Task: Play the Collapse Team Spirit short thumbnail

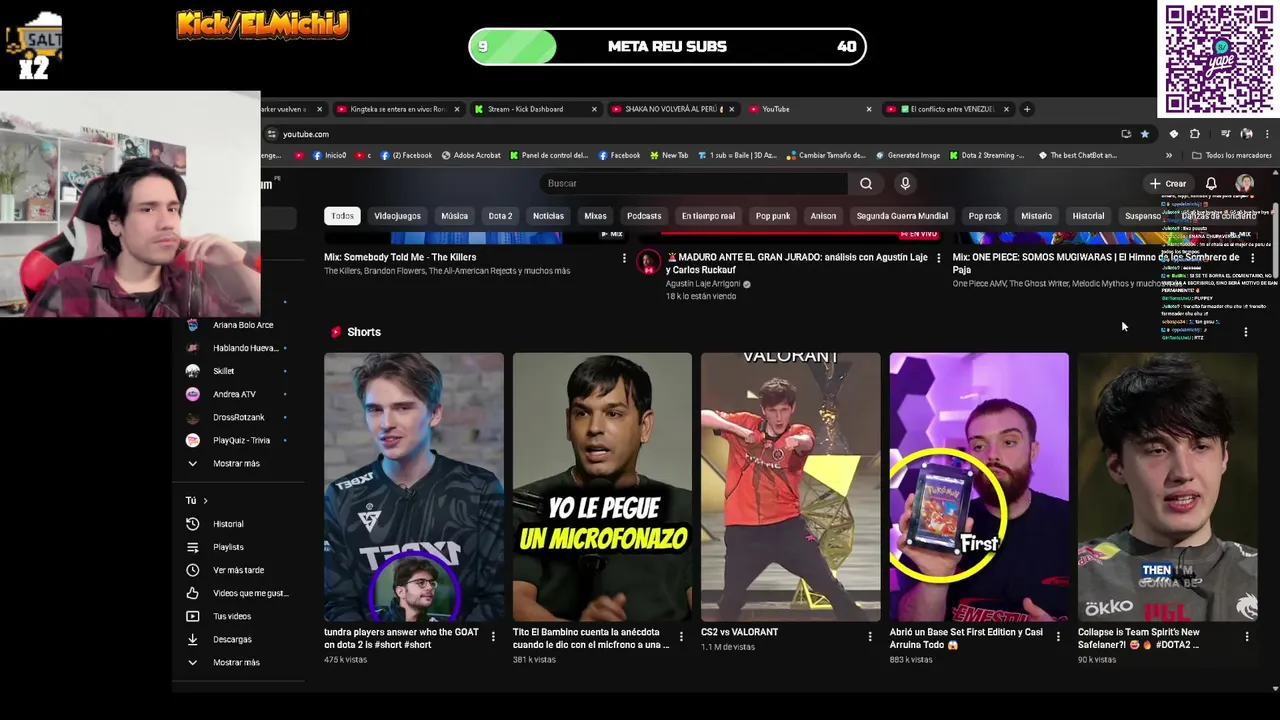Action: pos(1168,487)
